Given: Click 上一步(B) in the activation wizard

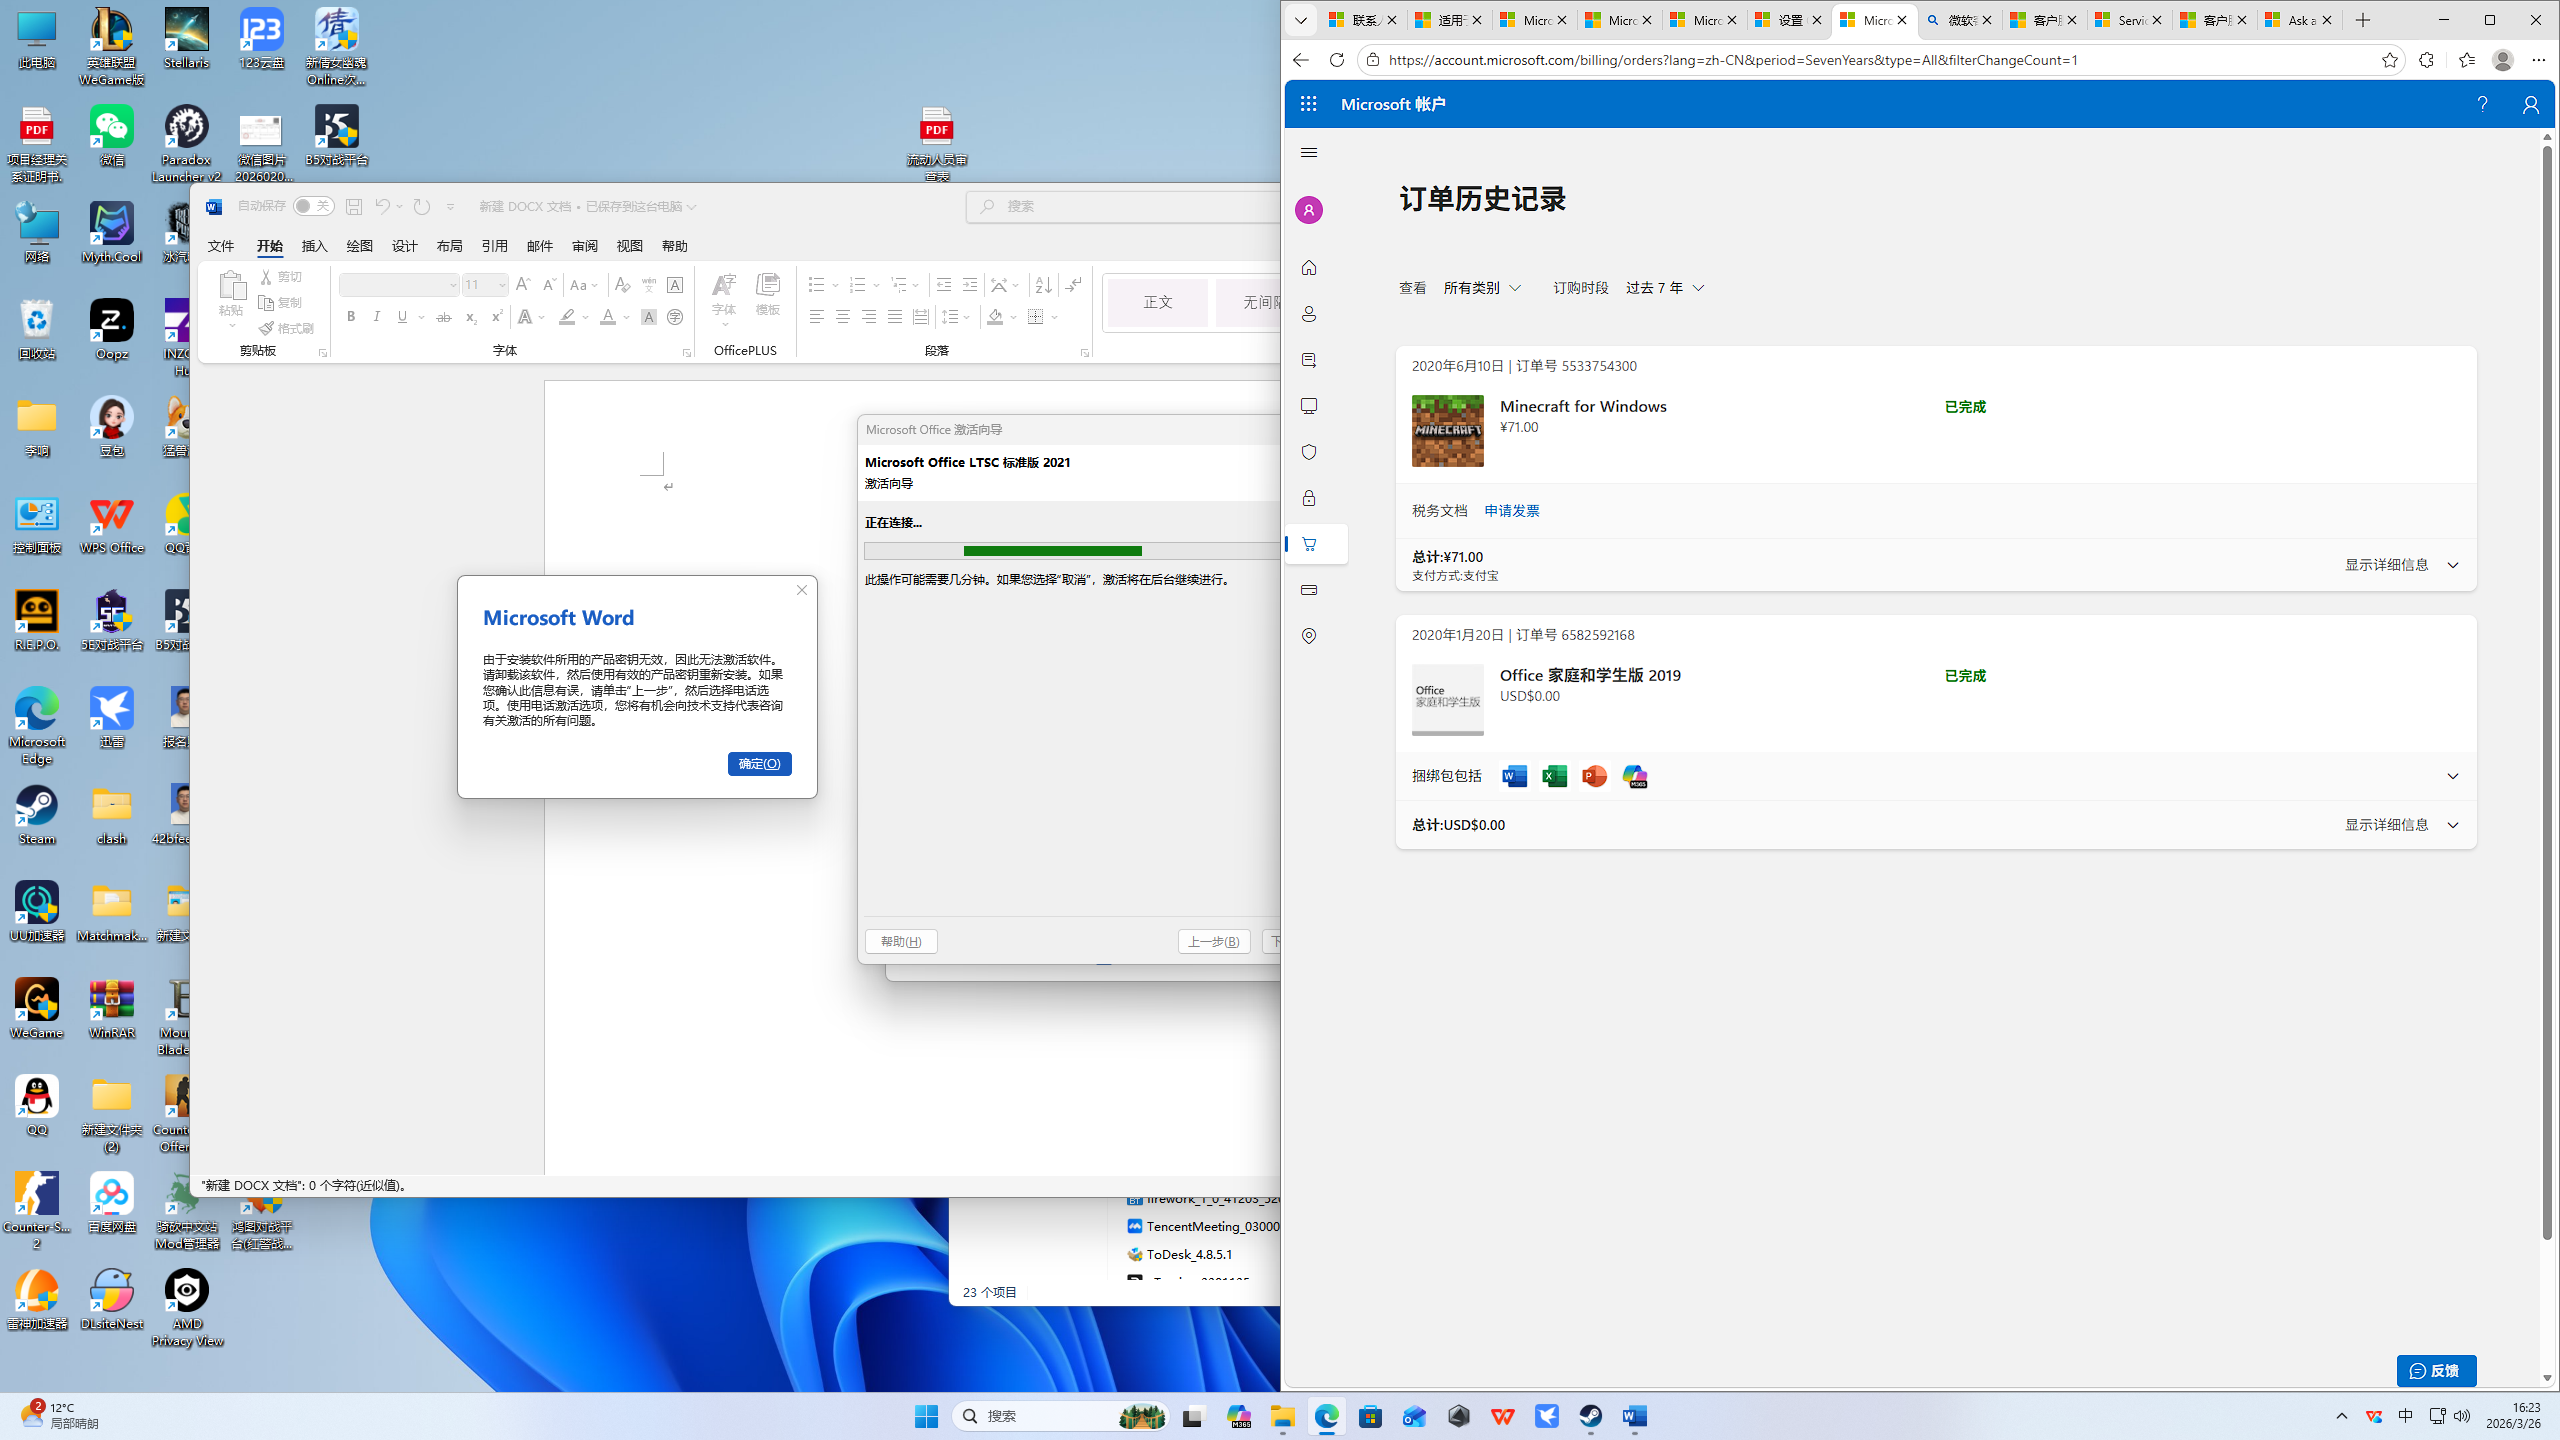Looking at the screenshot, I should 1214,942.
